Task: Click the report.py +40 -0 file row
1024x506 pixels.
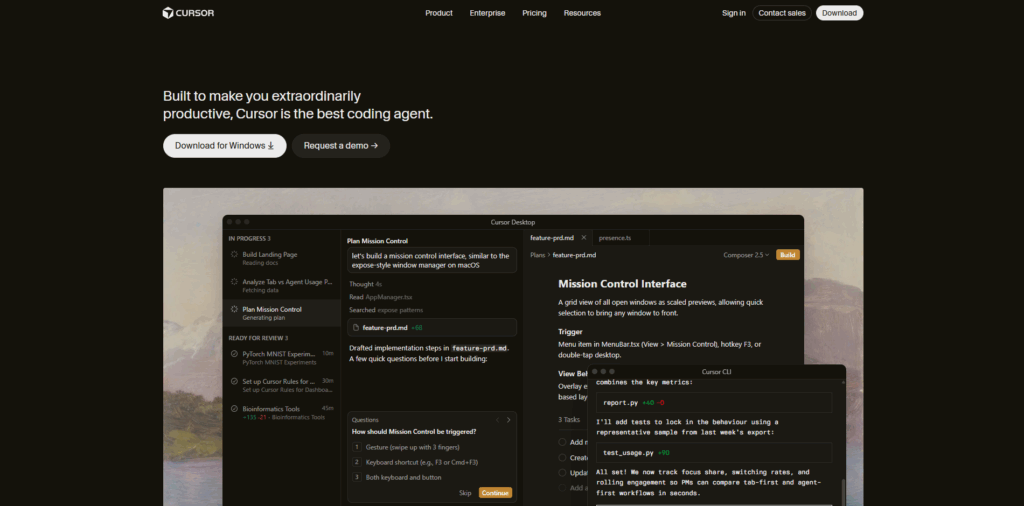Action: pyautogui.click(x=714, y=403)
